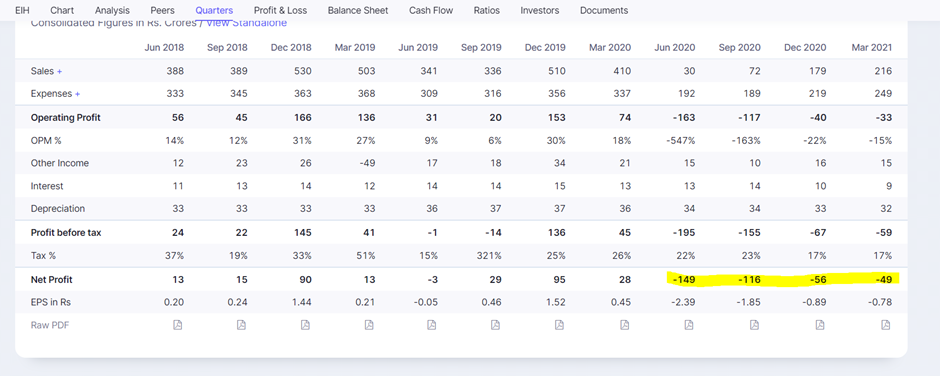Click the Tax % value 321%
The width and height of the screenshot is (940, 376).
[x=490, y=255]
